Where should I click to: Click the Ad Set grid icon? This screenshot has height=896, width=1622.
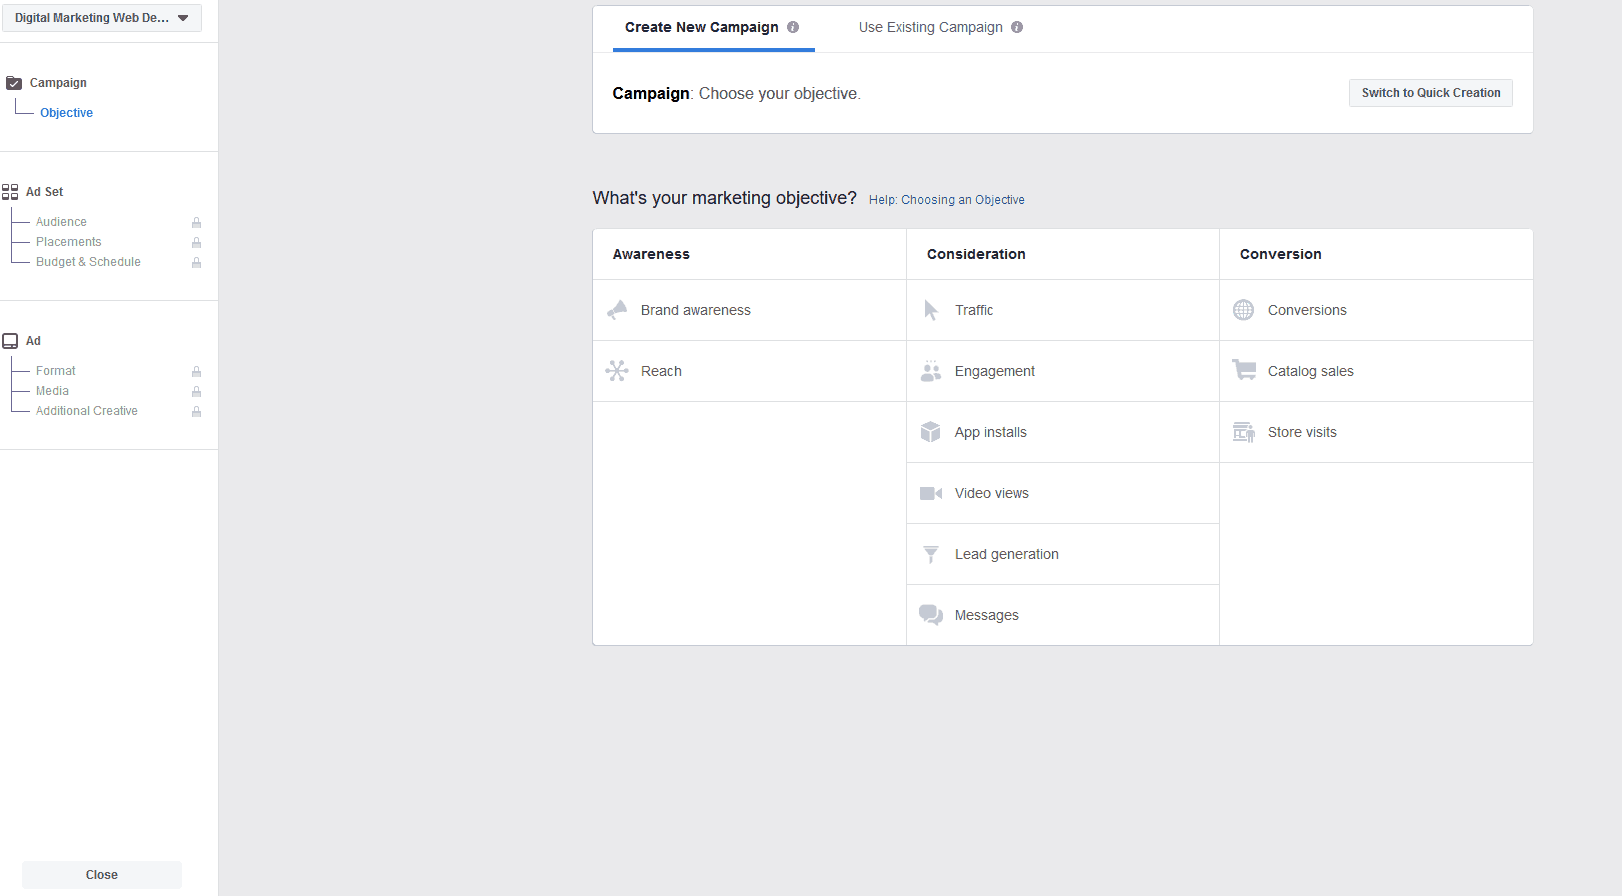click(x=10, y=192)
